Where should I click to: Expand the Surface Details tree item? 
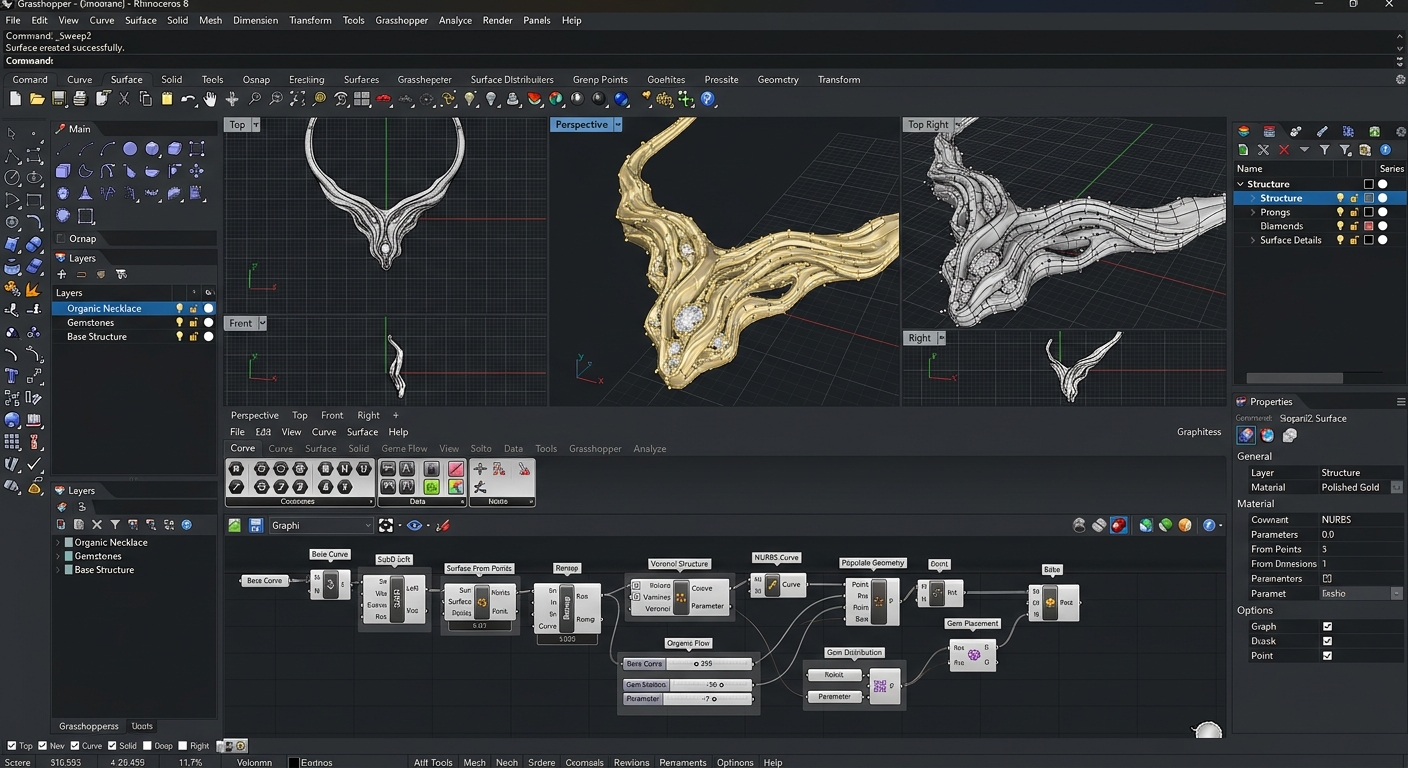[1253, 241]
